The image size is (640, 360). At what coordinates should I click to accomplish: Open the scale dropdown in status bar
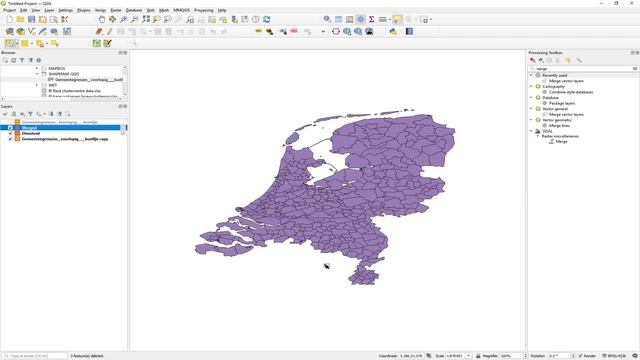(x=469, y=356)
